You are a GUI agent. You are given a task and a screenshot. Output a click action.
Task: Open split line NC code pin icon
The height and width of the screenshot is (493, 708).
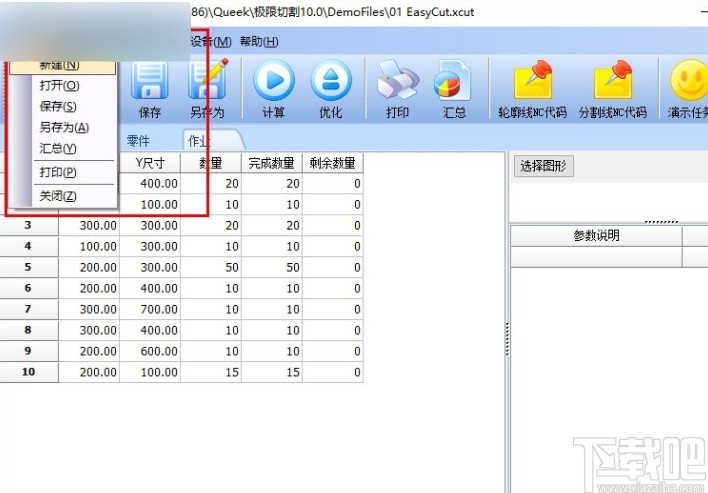(613, 80)
